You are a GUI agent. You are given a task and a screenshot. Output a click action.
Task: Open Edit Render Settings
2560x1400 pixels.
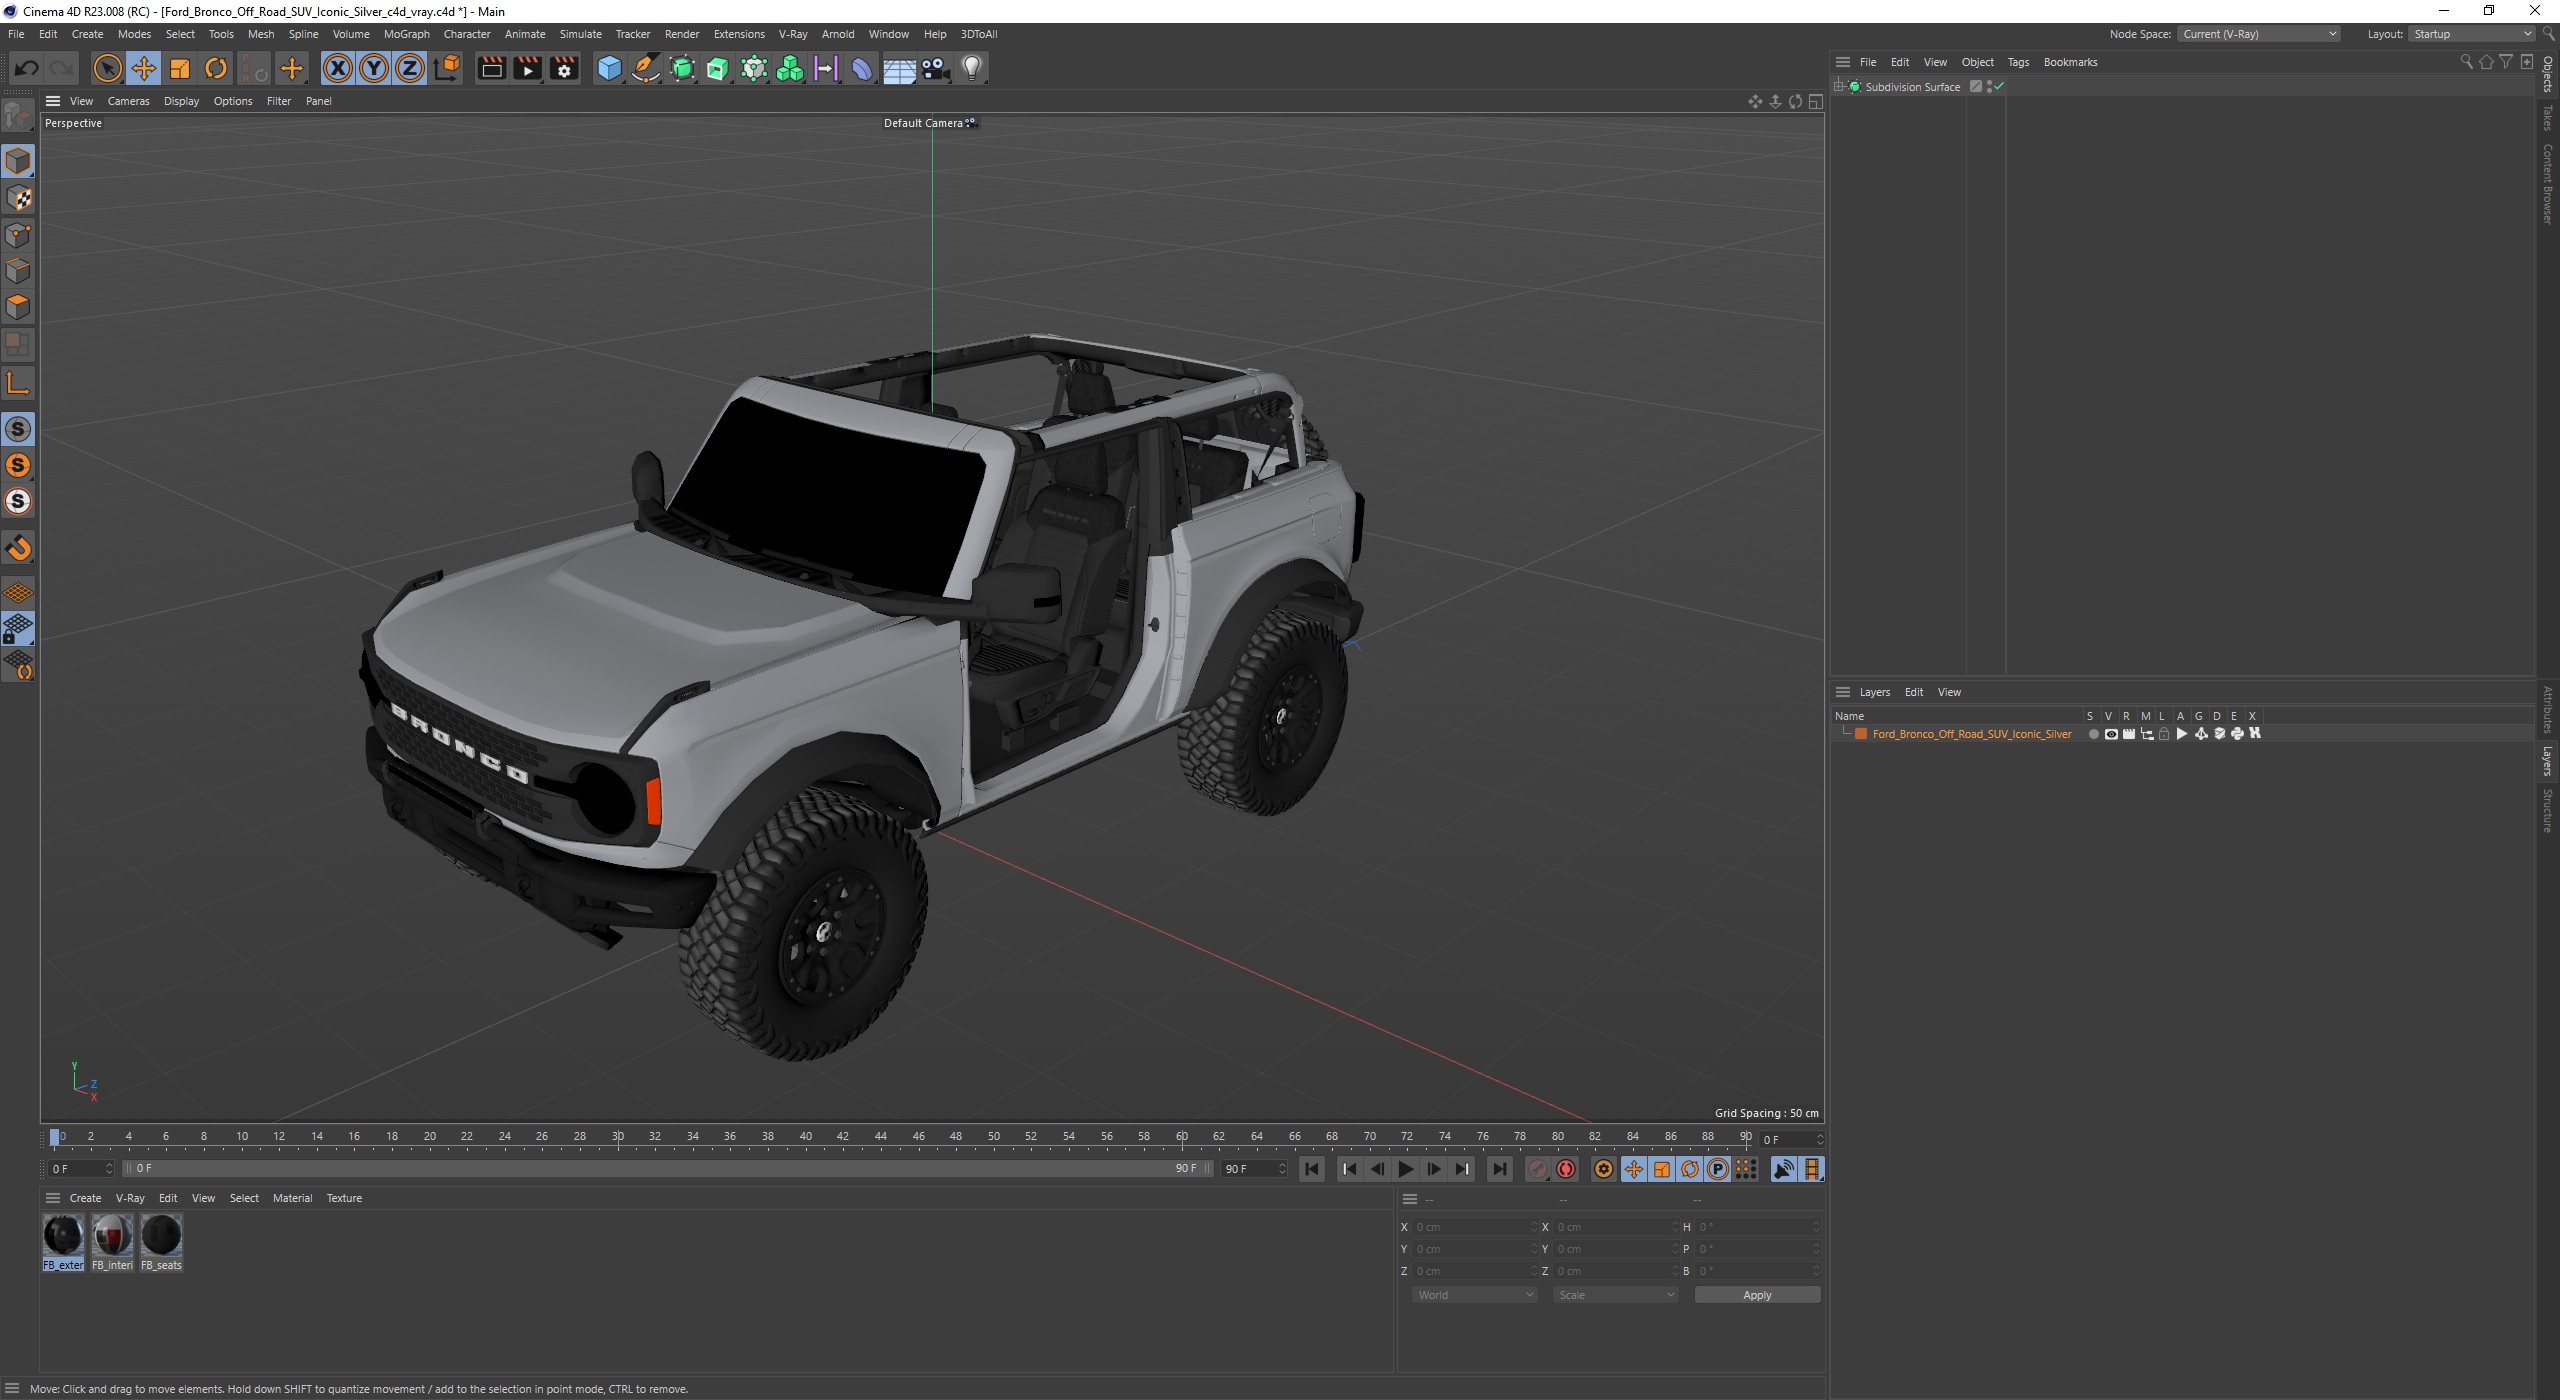click(x=564, y=68)
